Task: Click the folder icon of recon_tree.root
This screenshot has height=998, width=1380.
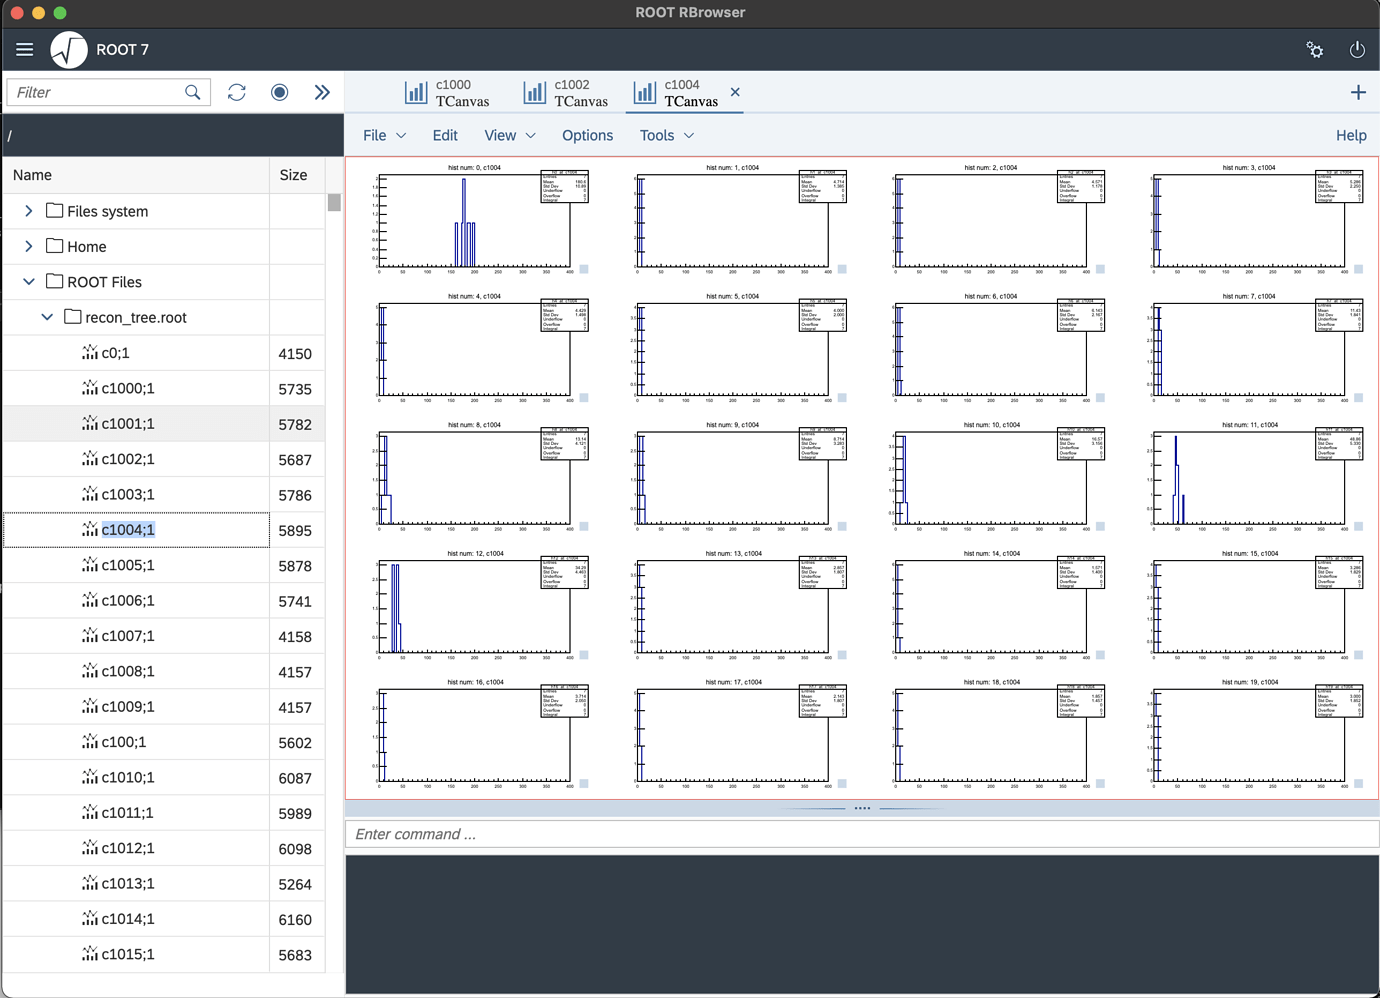Action: (73, 316)
